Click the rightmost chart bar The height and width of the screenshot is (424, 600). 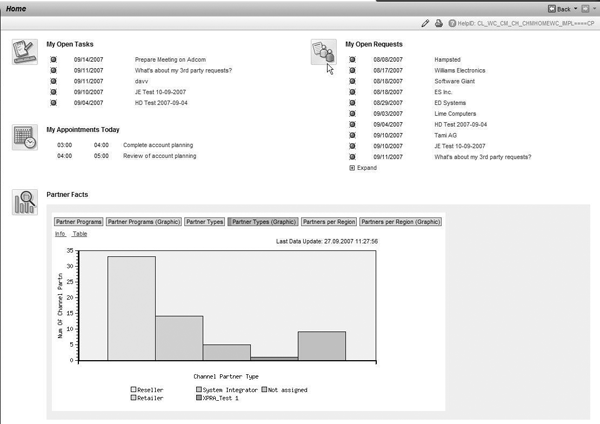coord(322,346)
